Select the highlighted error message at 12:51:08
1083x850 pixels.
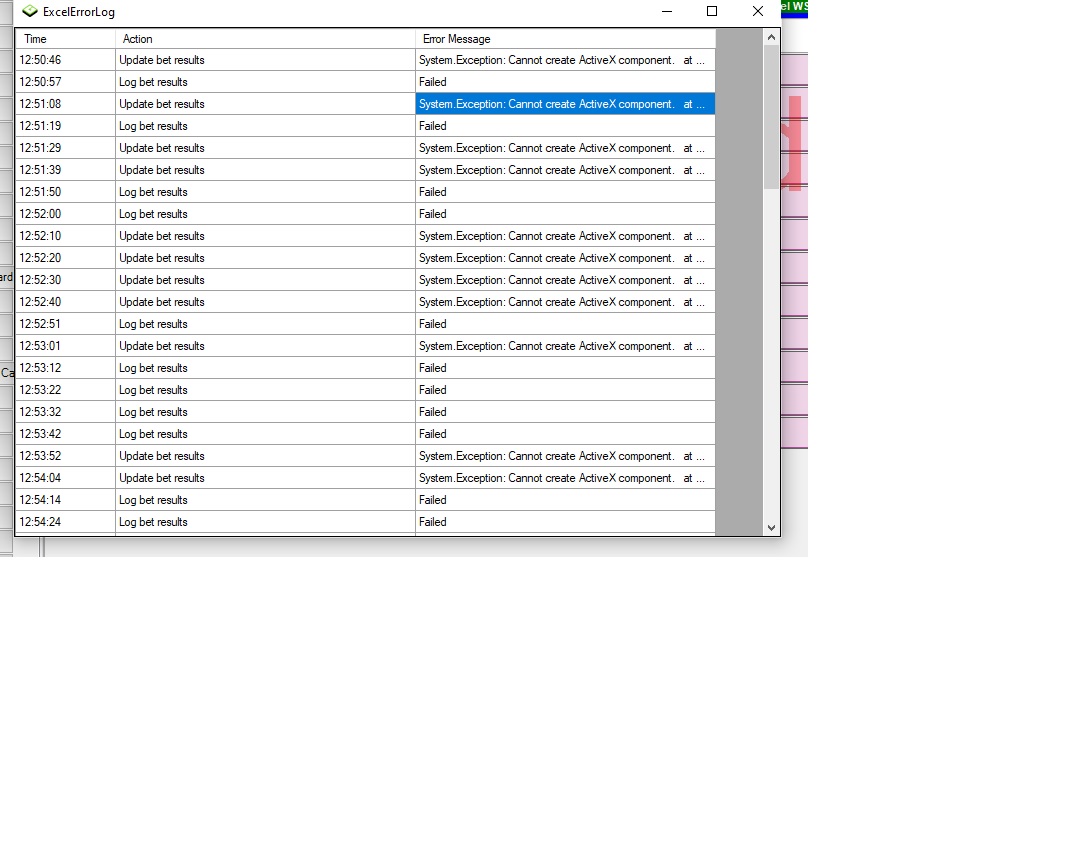[x=565, y=104]
